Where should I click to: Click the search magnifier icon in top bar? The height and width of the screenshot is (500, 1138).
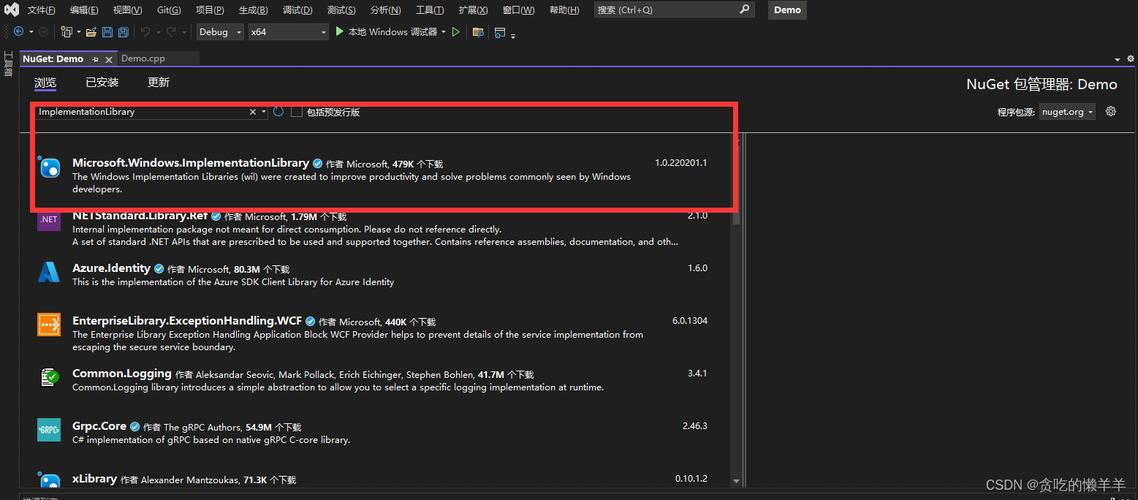pos(745,10)
